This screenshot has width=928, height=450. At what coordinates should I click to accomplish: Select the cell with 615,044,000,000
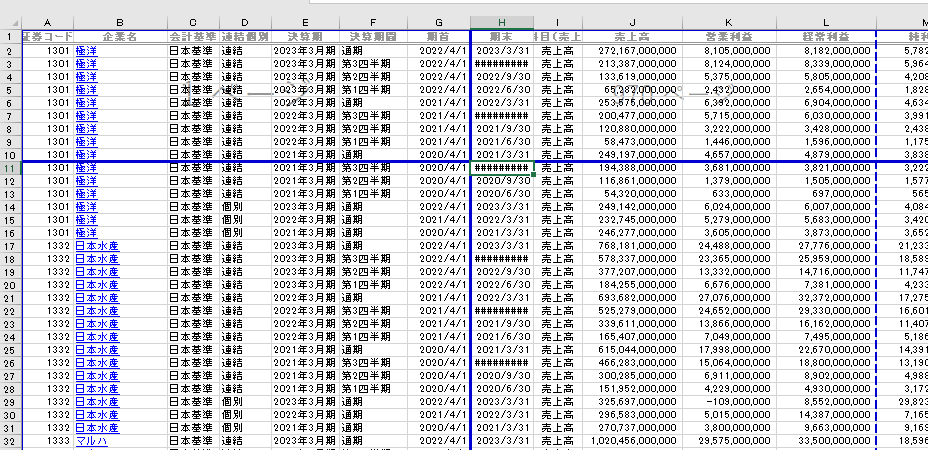[632, 350]
